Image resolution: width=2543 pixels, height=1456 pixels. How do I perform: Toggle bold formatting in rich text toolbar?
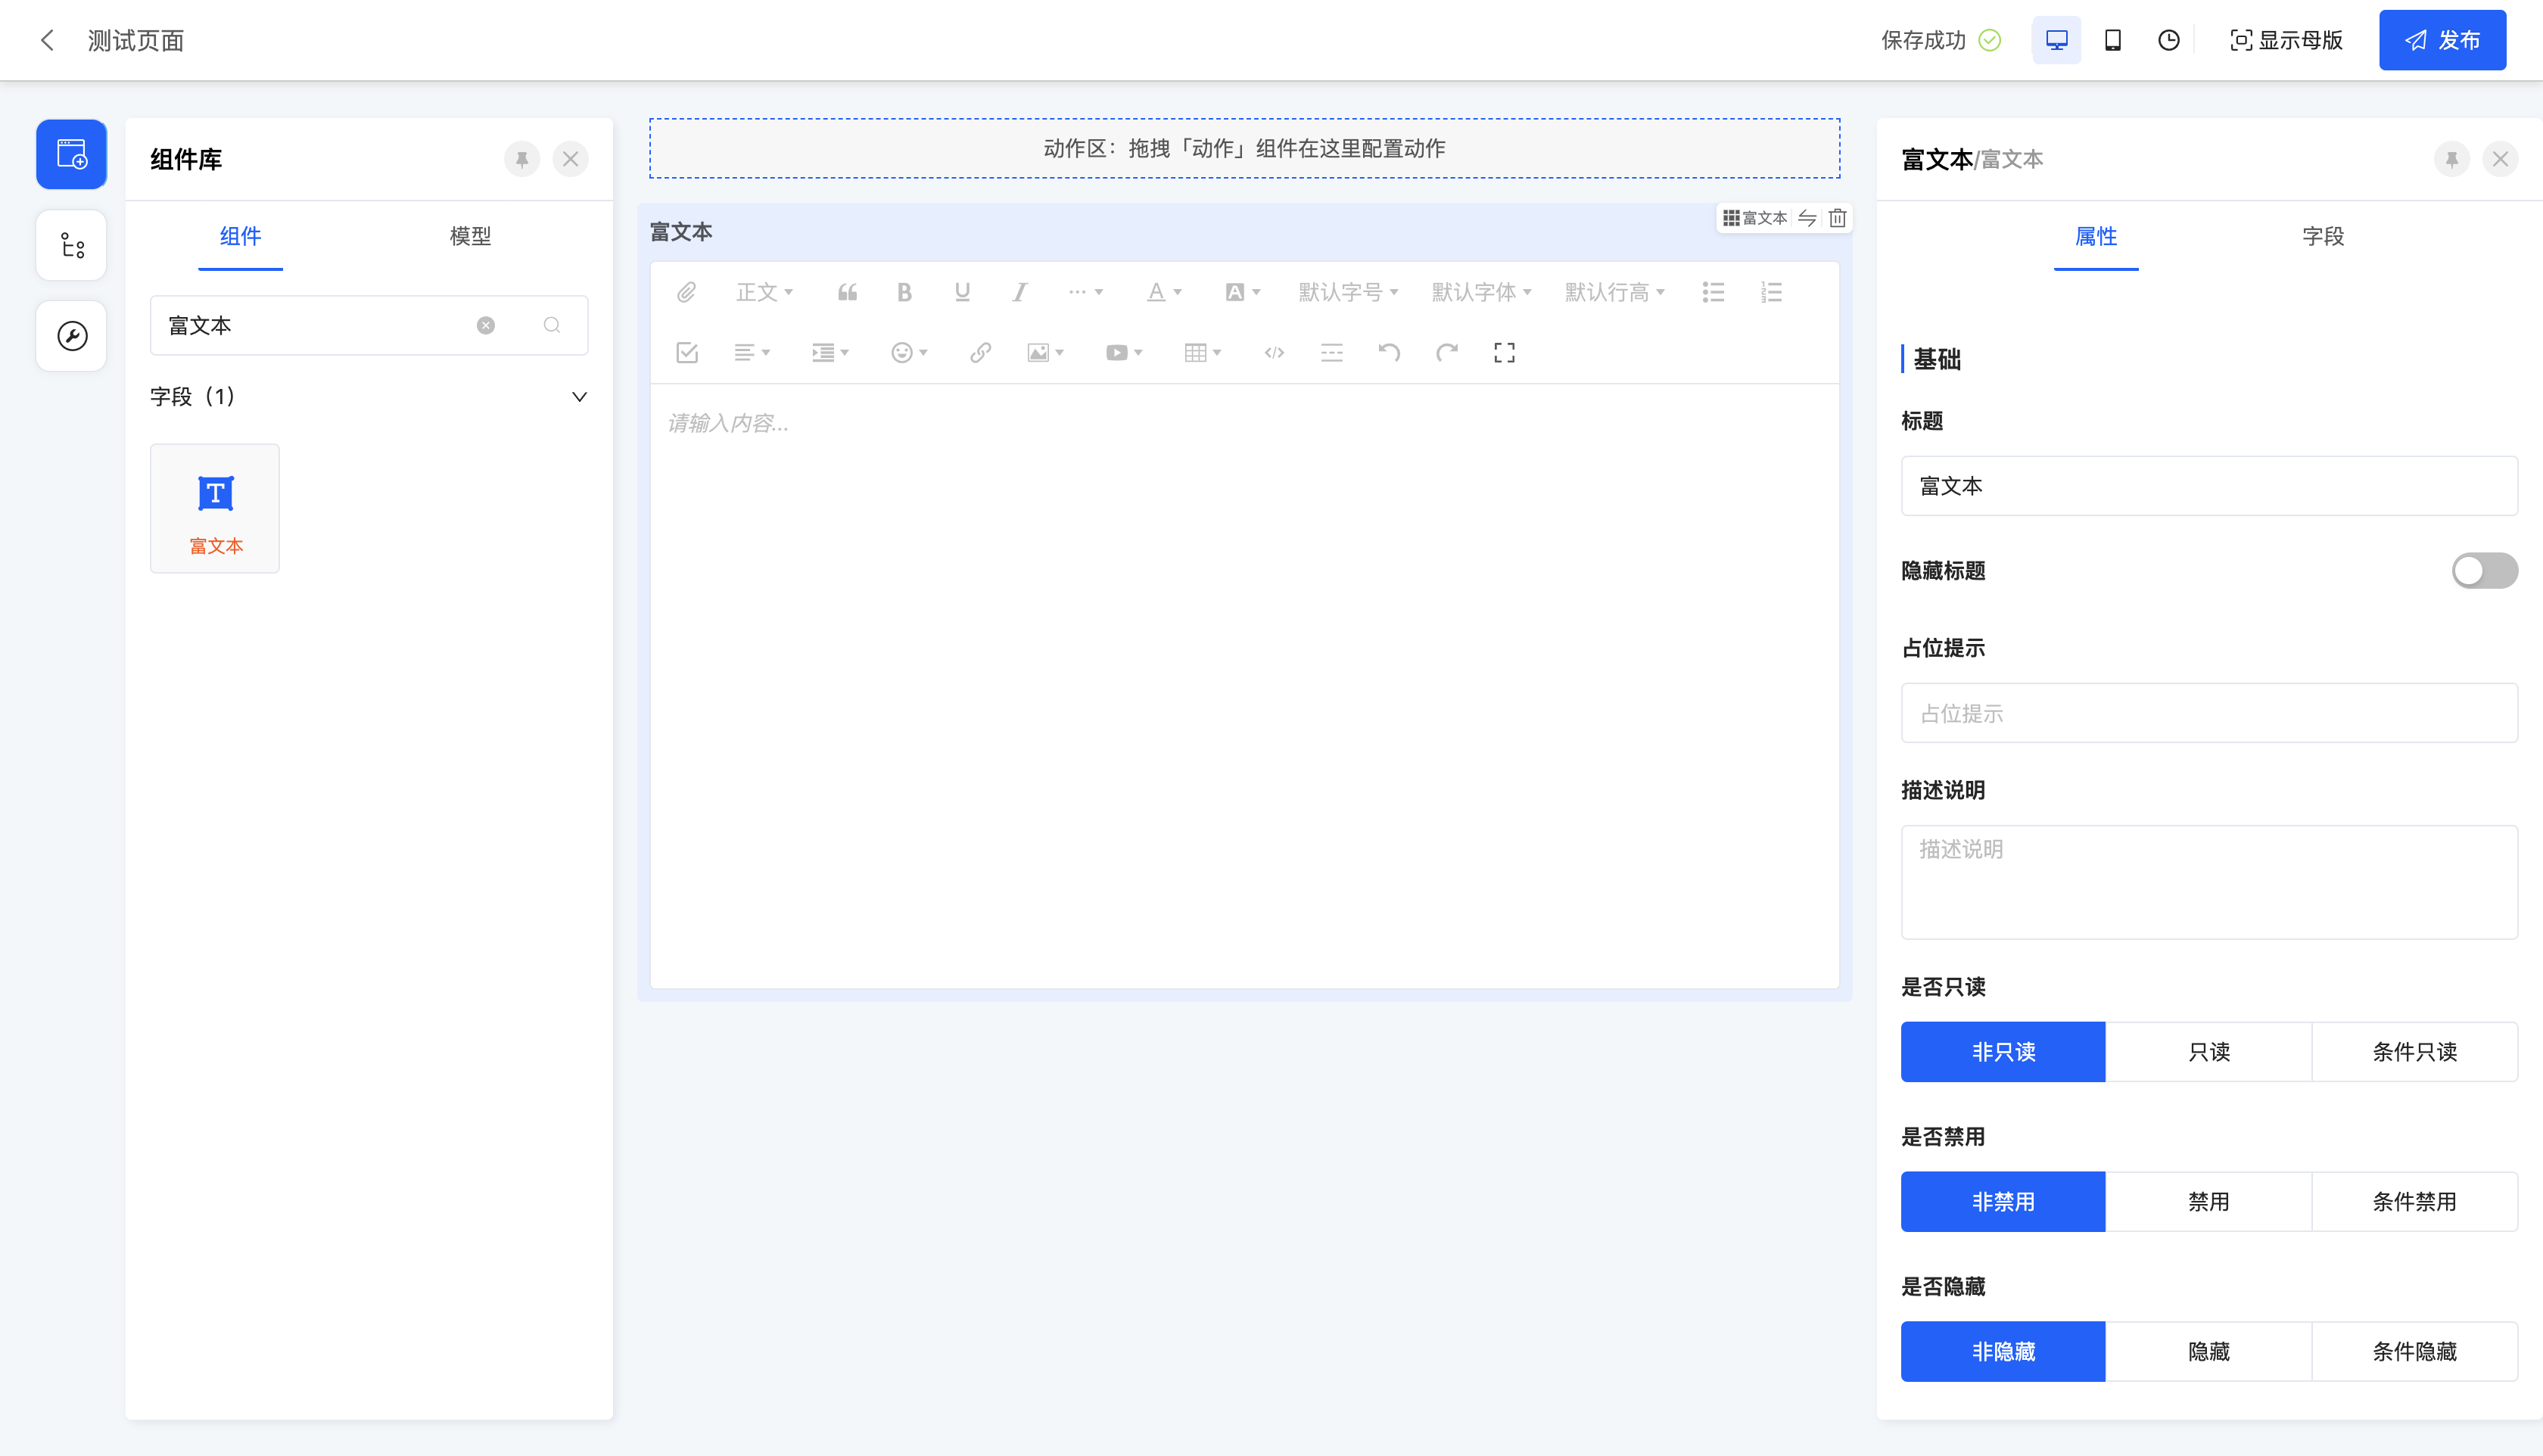tap(904, 292)
